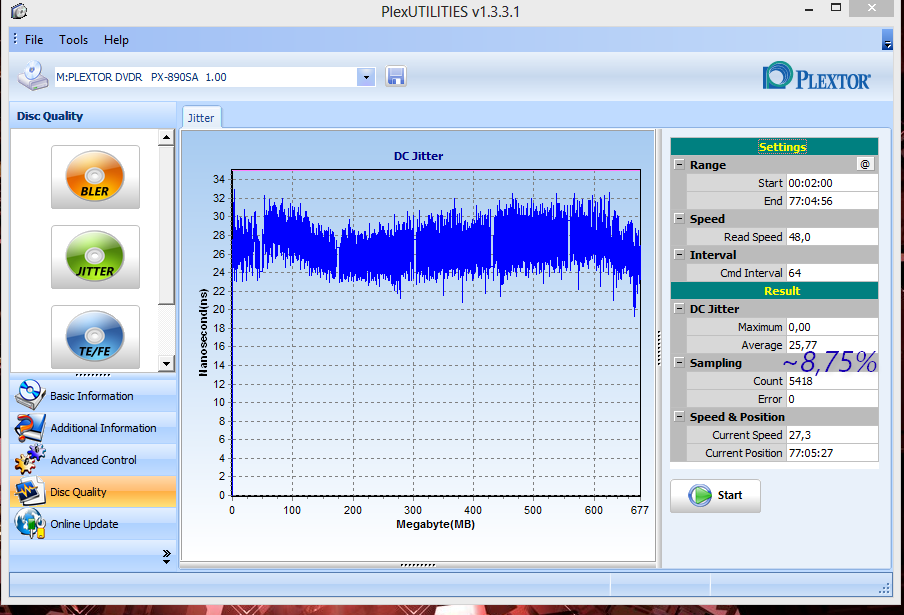This screenshot has height=615, width=904.
Task: Open Online Update section
Action: coord(93,524)
